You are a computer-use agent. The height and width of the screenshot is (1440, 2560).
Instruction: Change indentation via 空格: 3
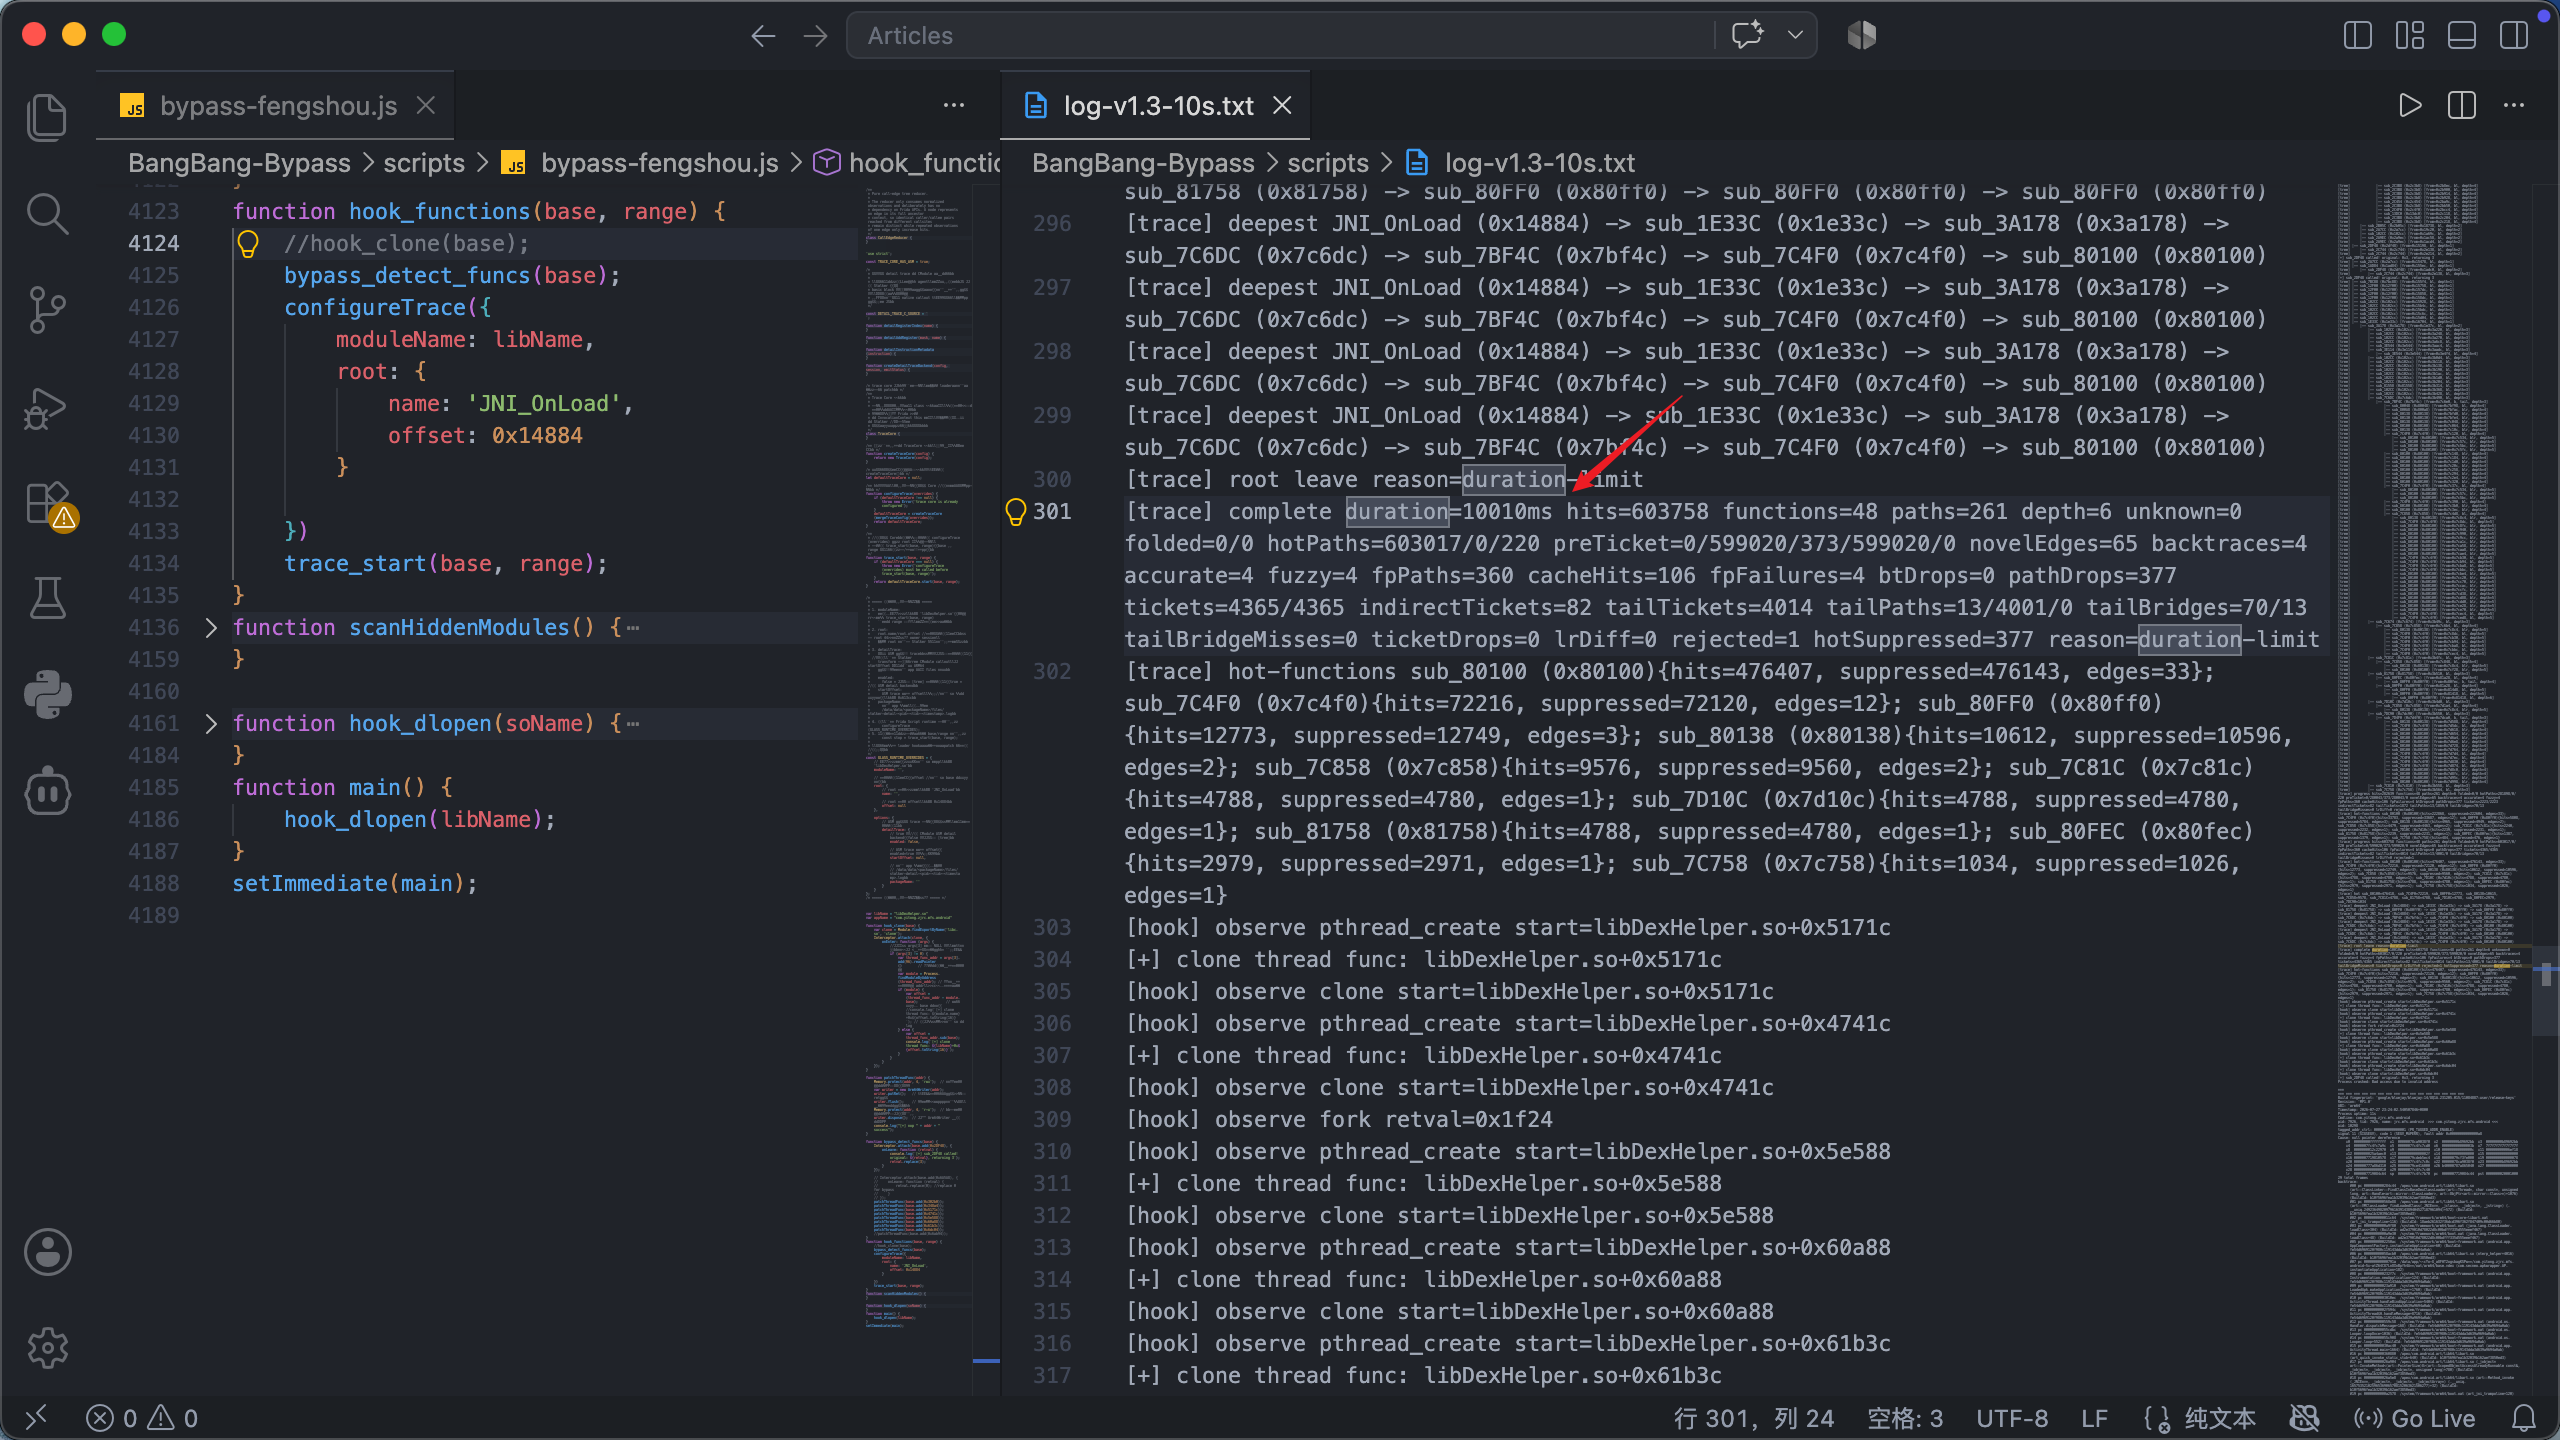coord(1905,1418)
